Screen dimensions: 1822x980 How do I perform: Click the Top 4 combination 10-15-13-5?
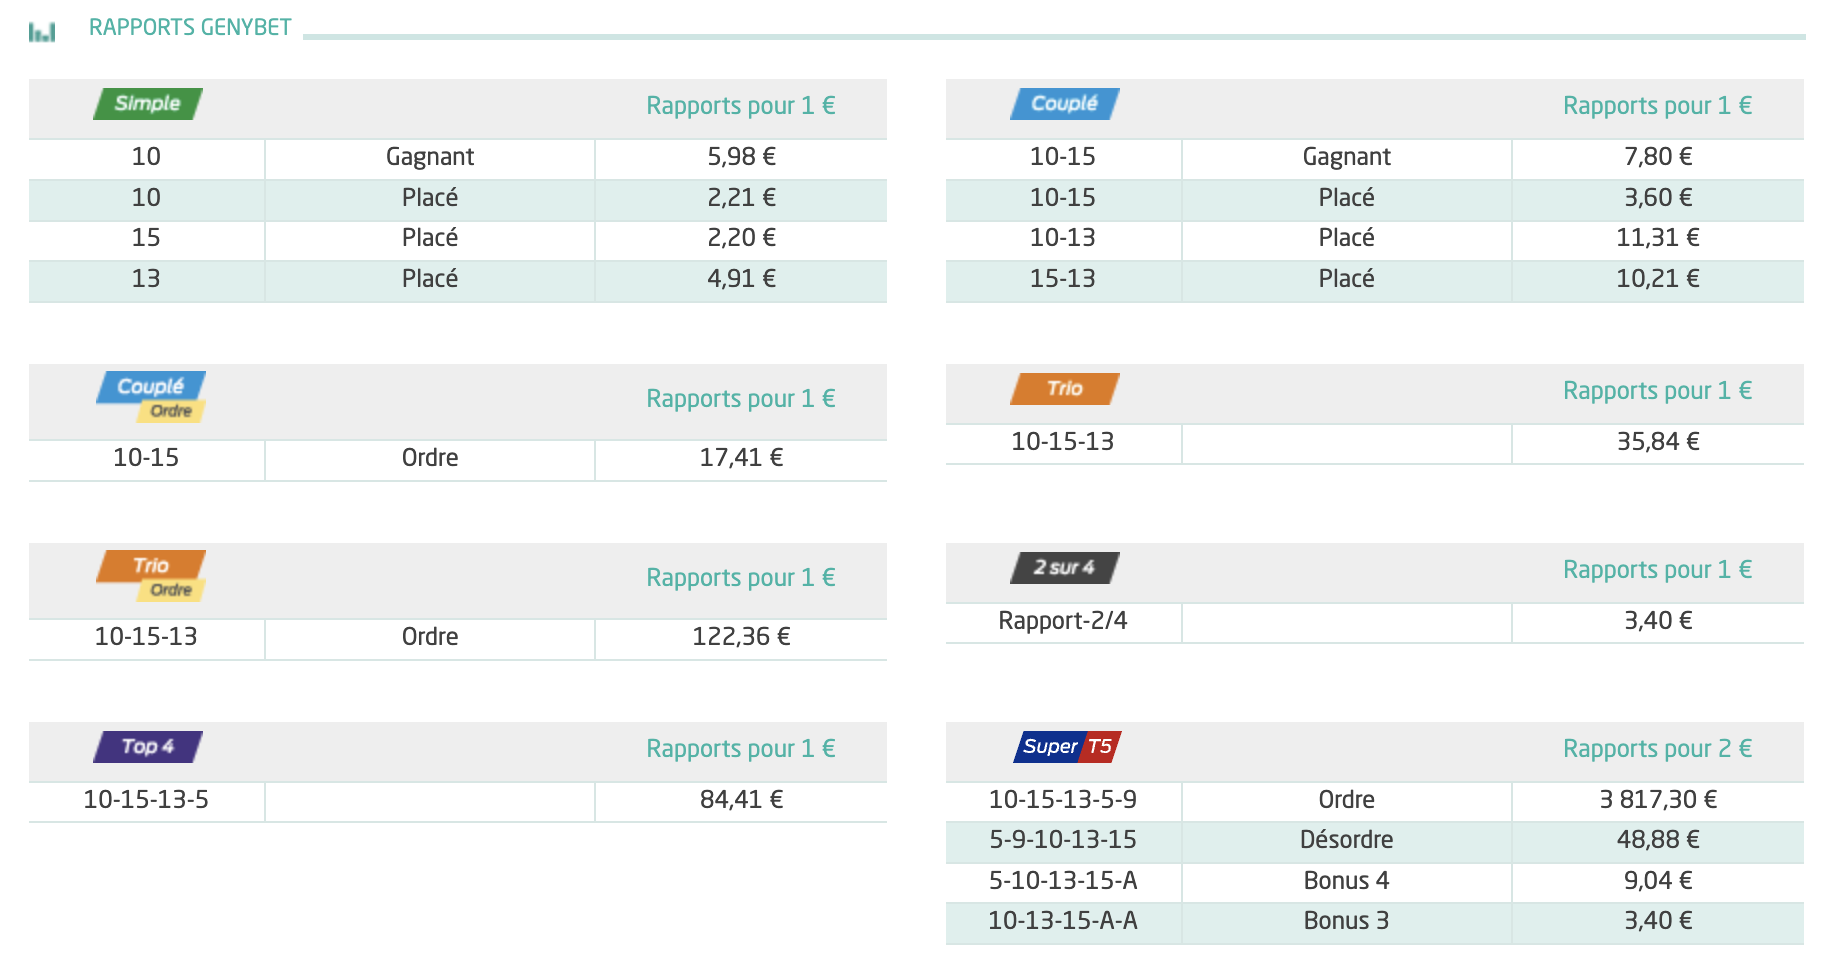146,800
